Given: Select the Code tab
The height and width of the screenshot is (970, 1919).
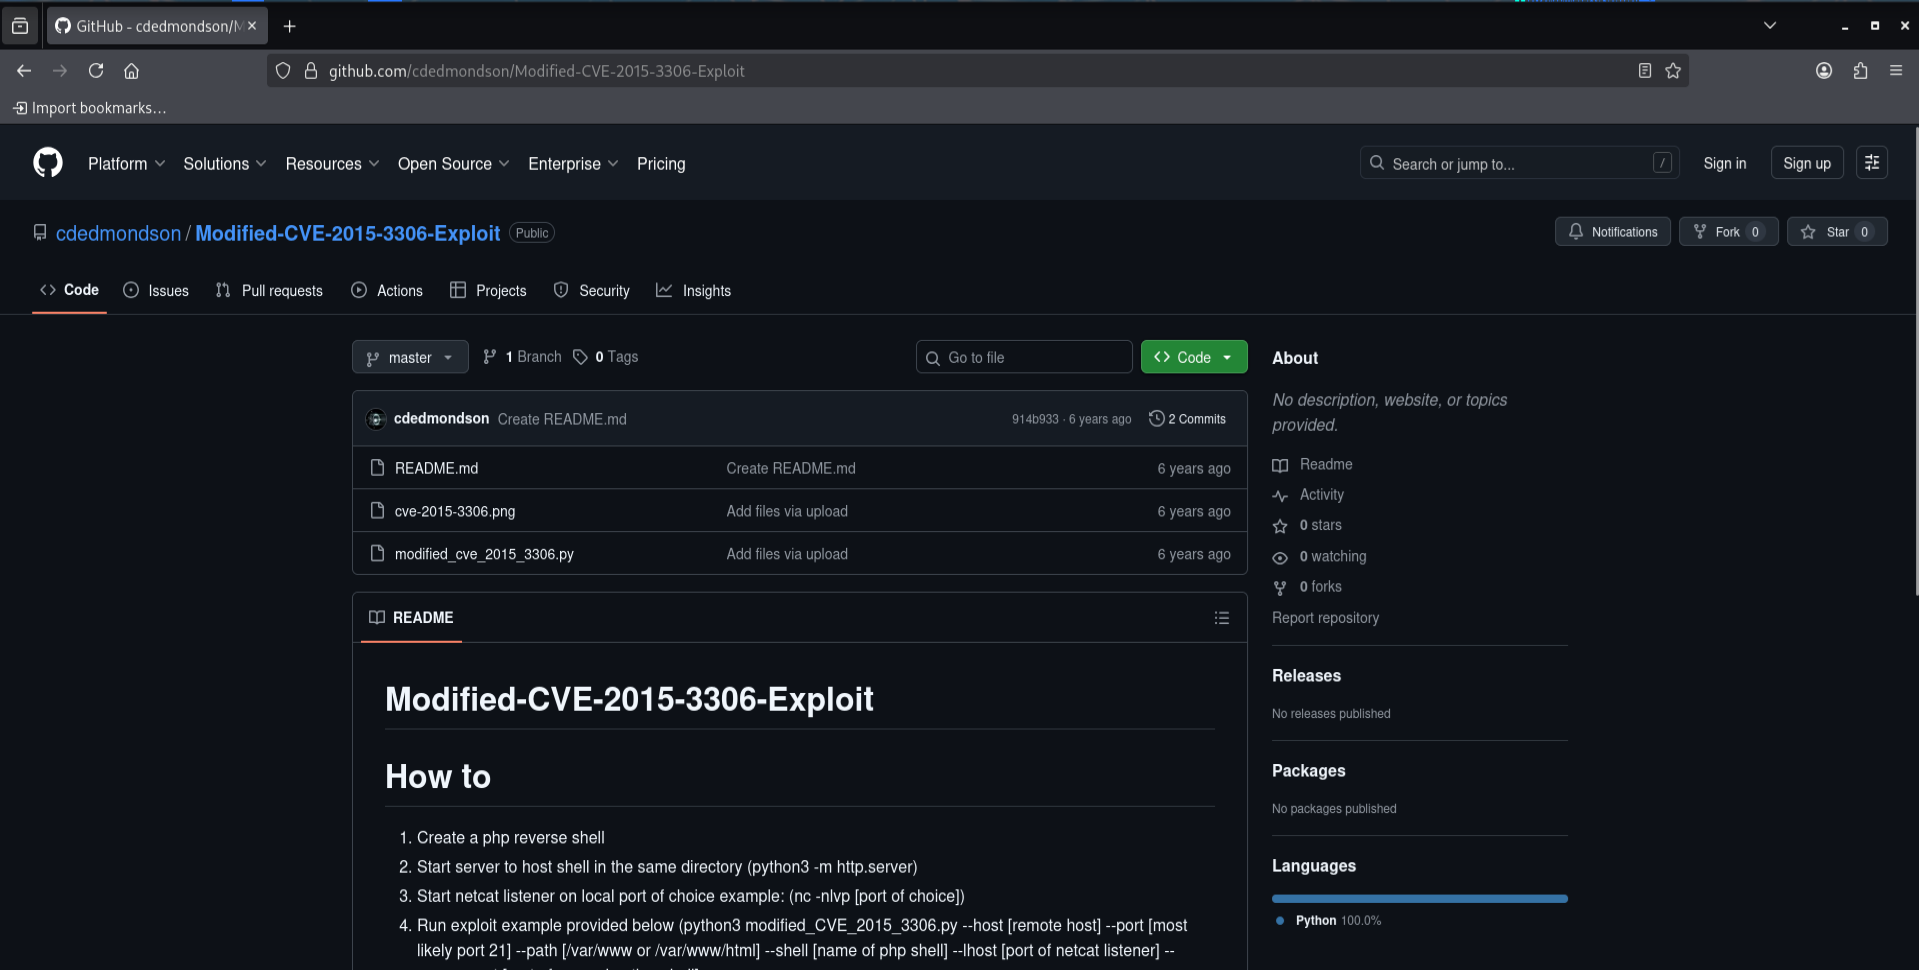Looking at the screenshot, I should tap(69, 290).
